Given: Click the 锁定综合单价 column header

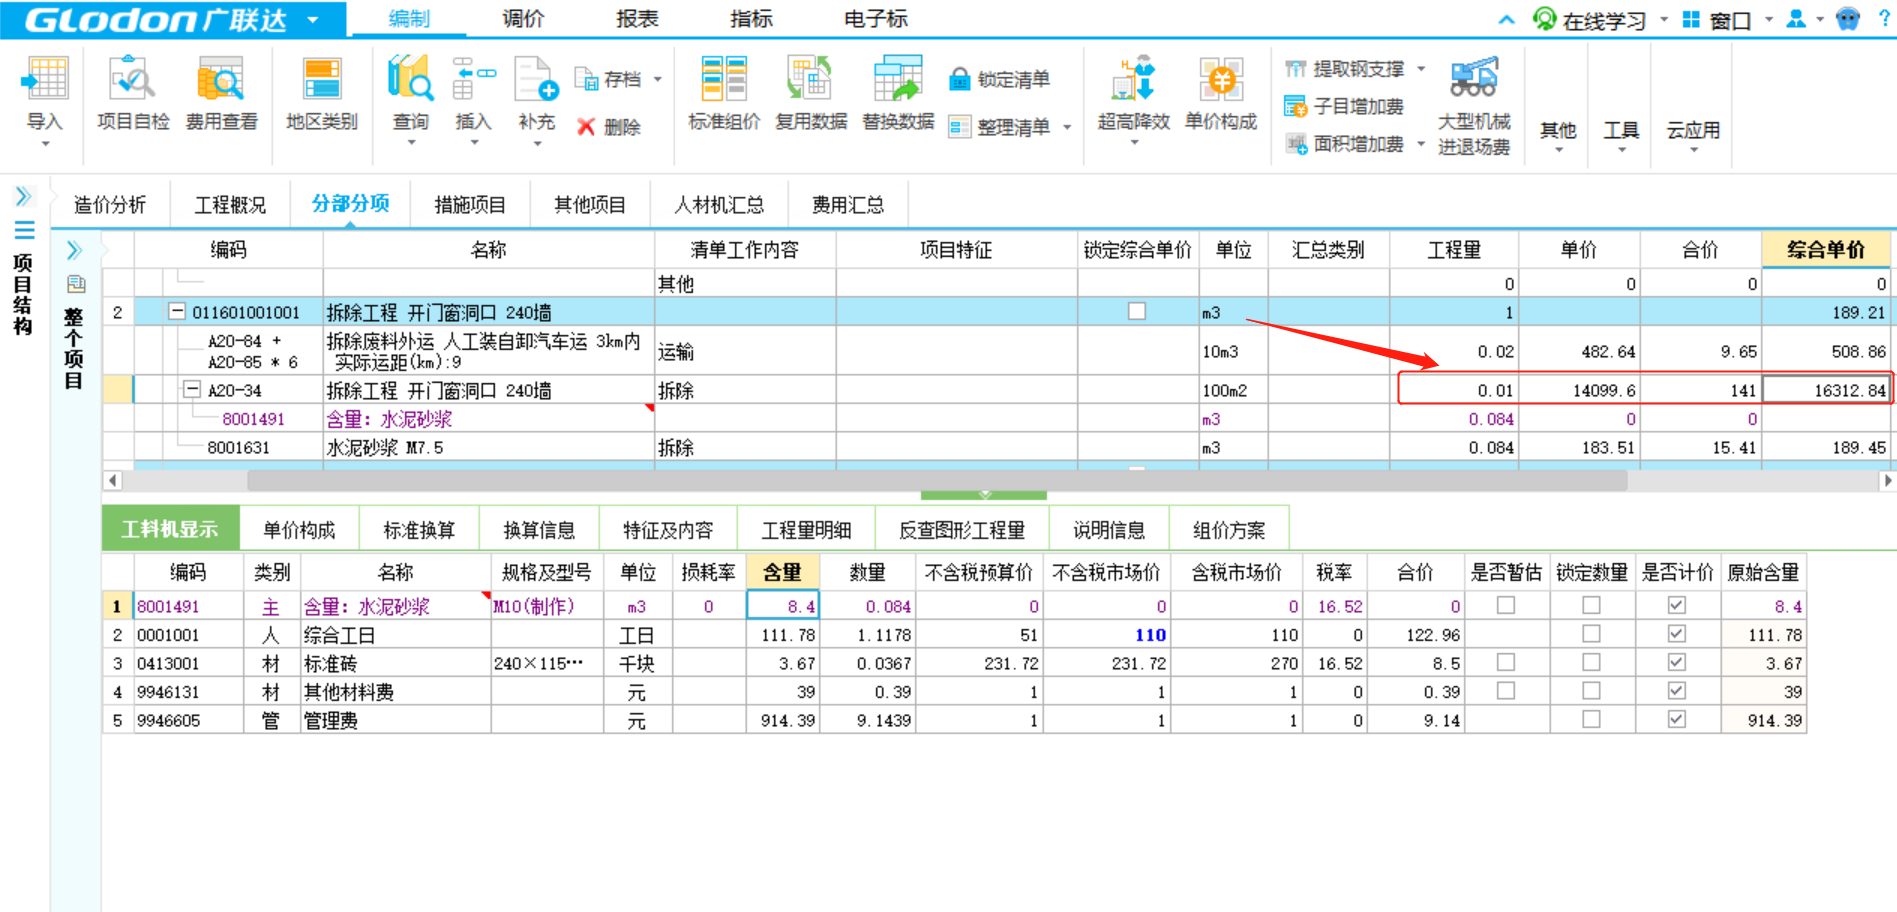Looking at the screenshot, I should click(1138, 250).
